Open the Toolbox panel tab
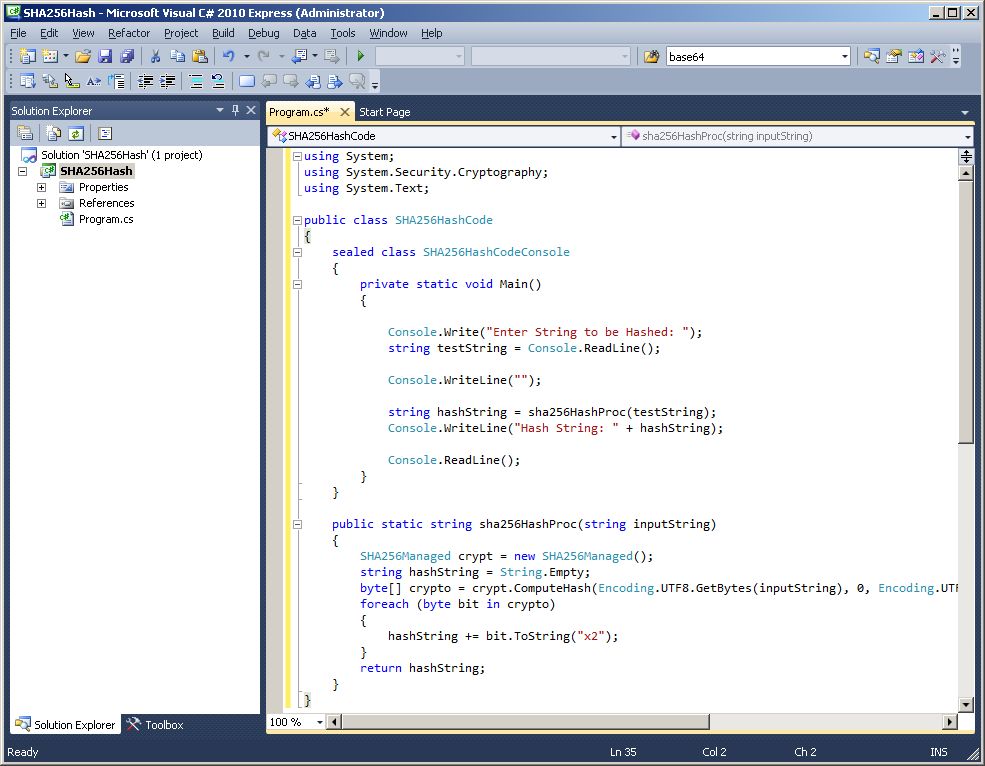 (x=155, y=725)
